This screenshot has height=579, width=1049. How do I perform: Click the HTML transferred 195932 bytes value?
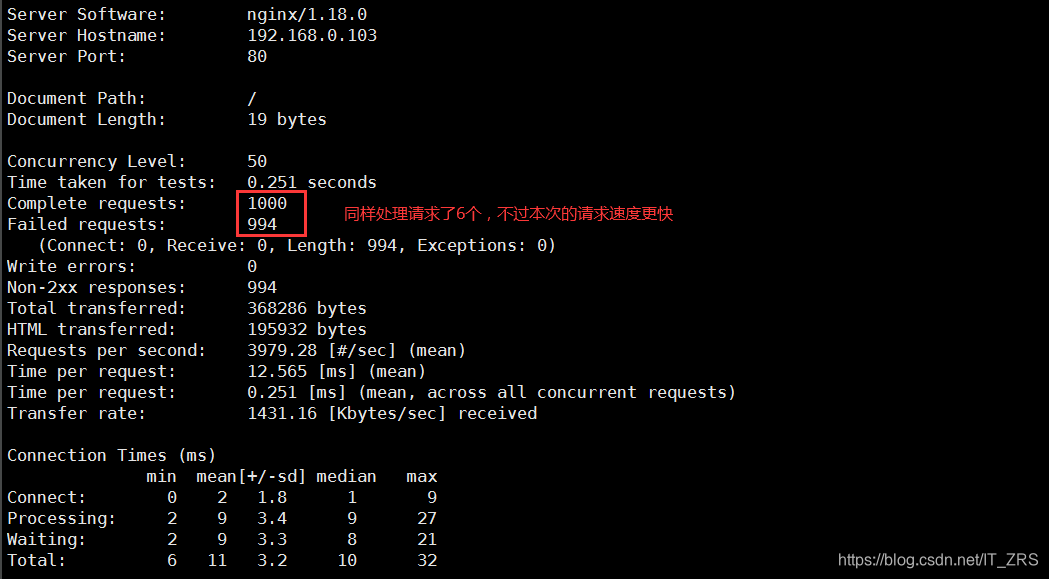(307, 329)
